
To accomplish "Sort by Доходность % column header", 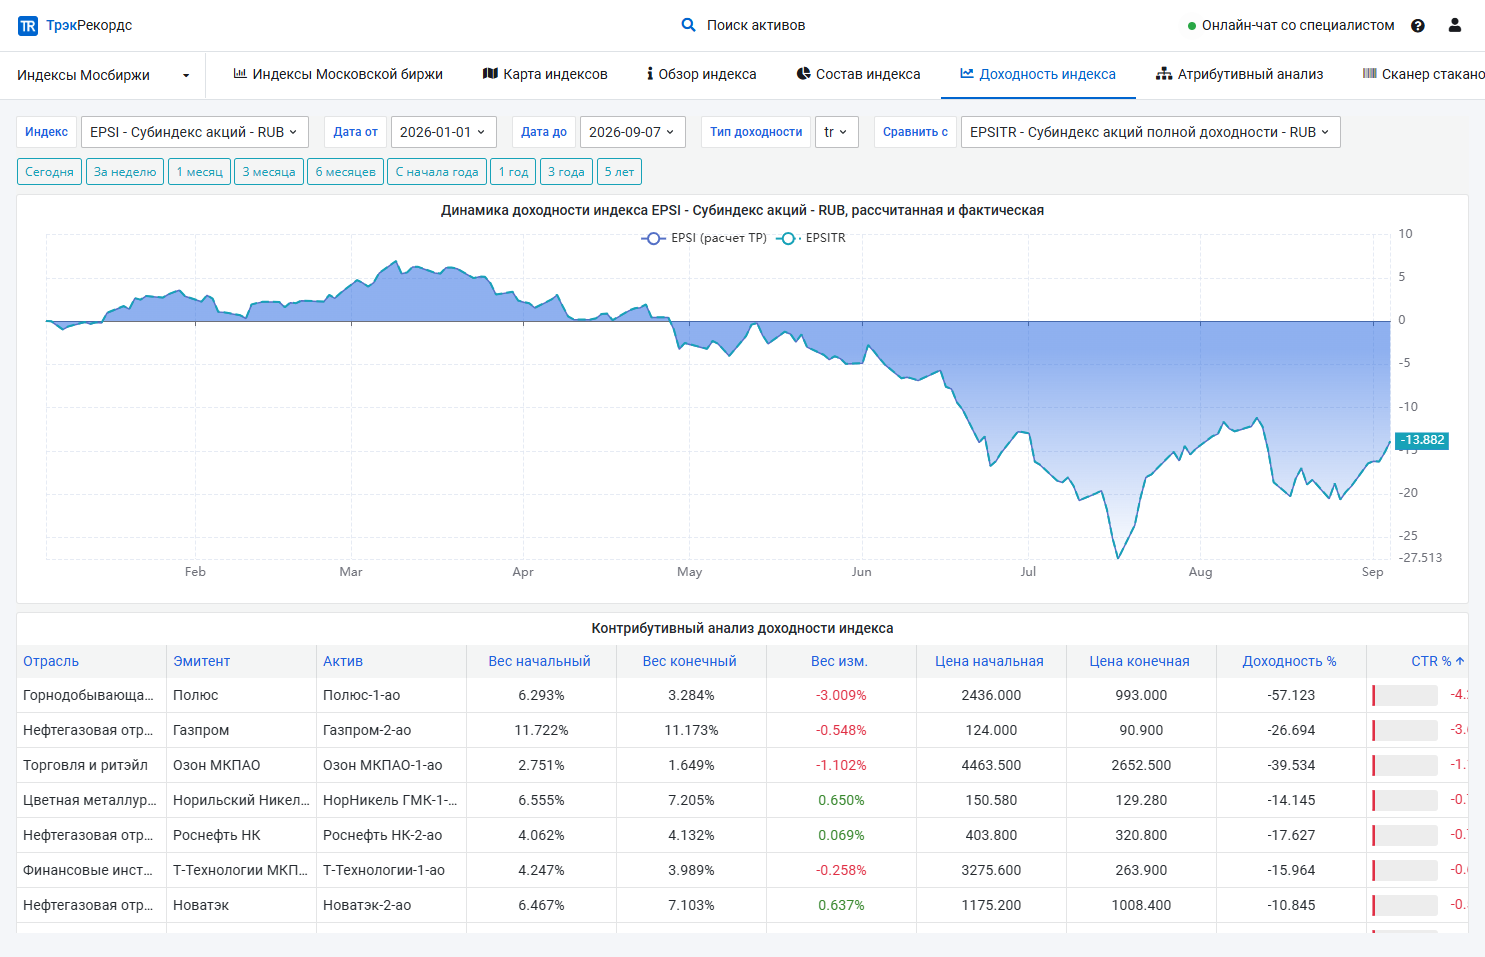I will coord(1289,661).
